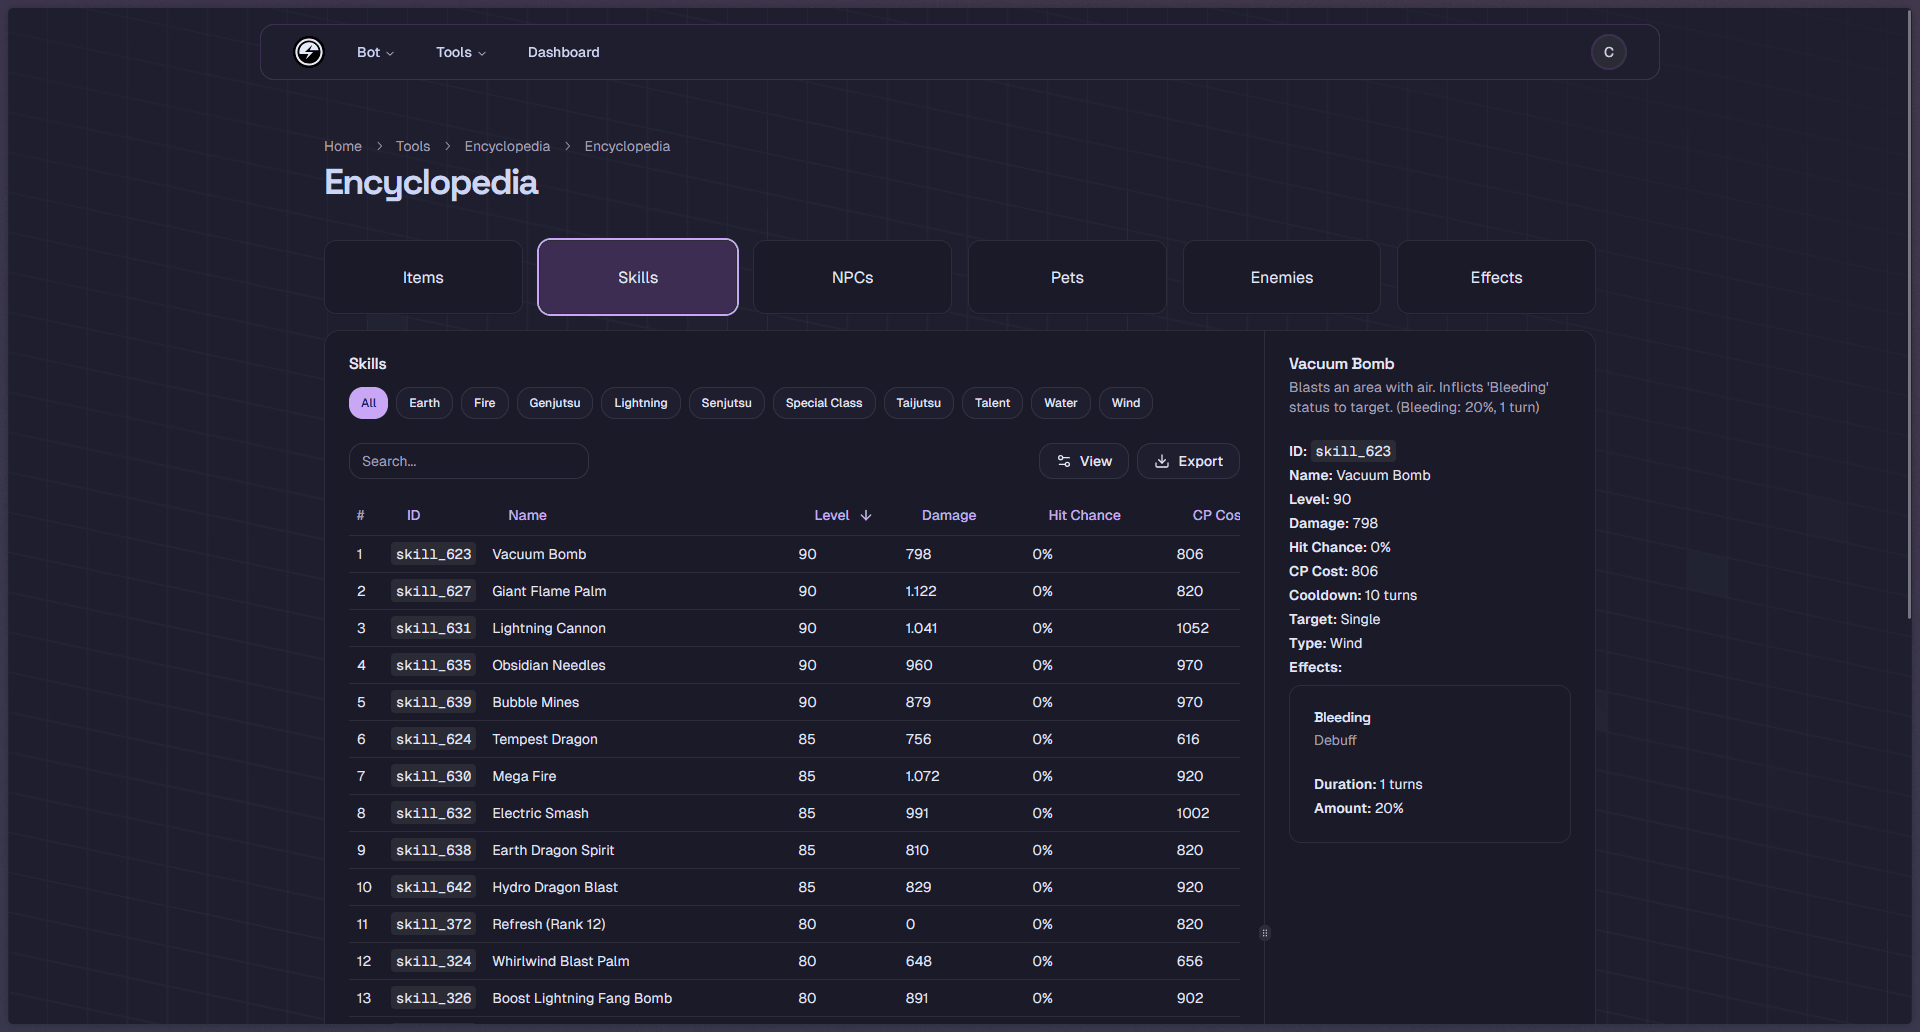This screenshot has width=1920, height=1032.
Task: Select the All skills filter
Action: [x=368, y=402]
